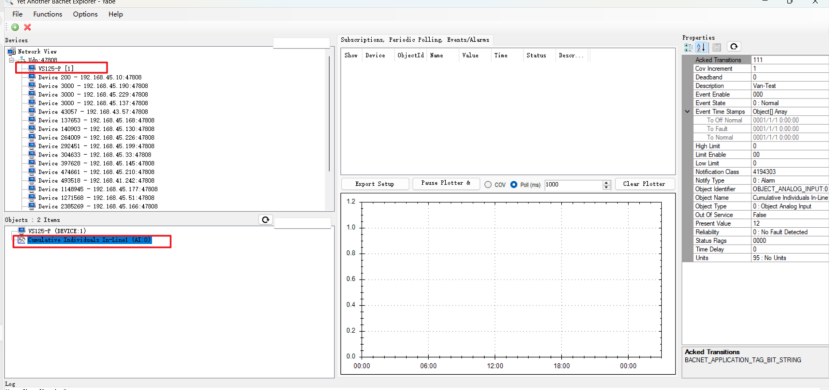Click the red remove device X icon
The height and width of the screenshot is (390, 830).
(x=27, y=28)
